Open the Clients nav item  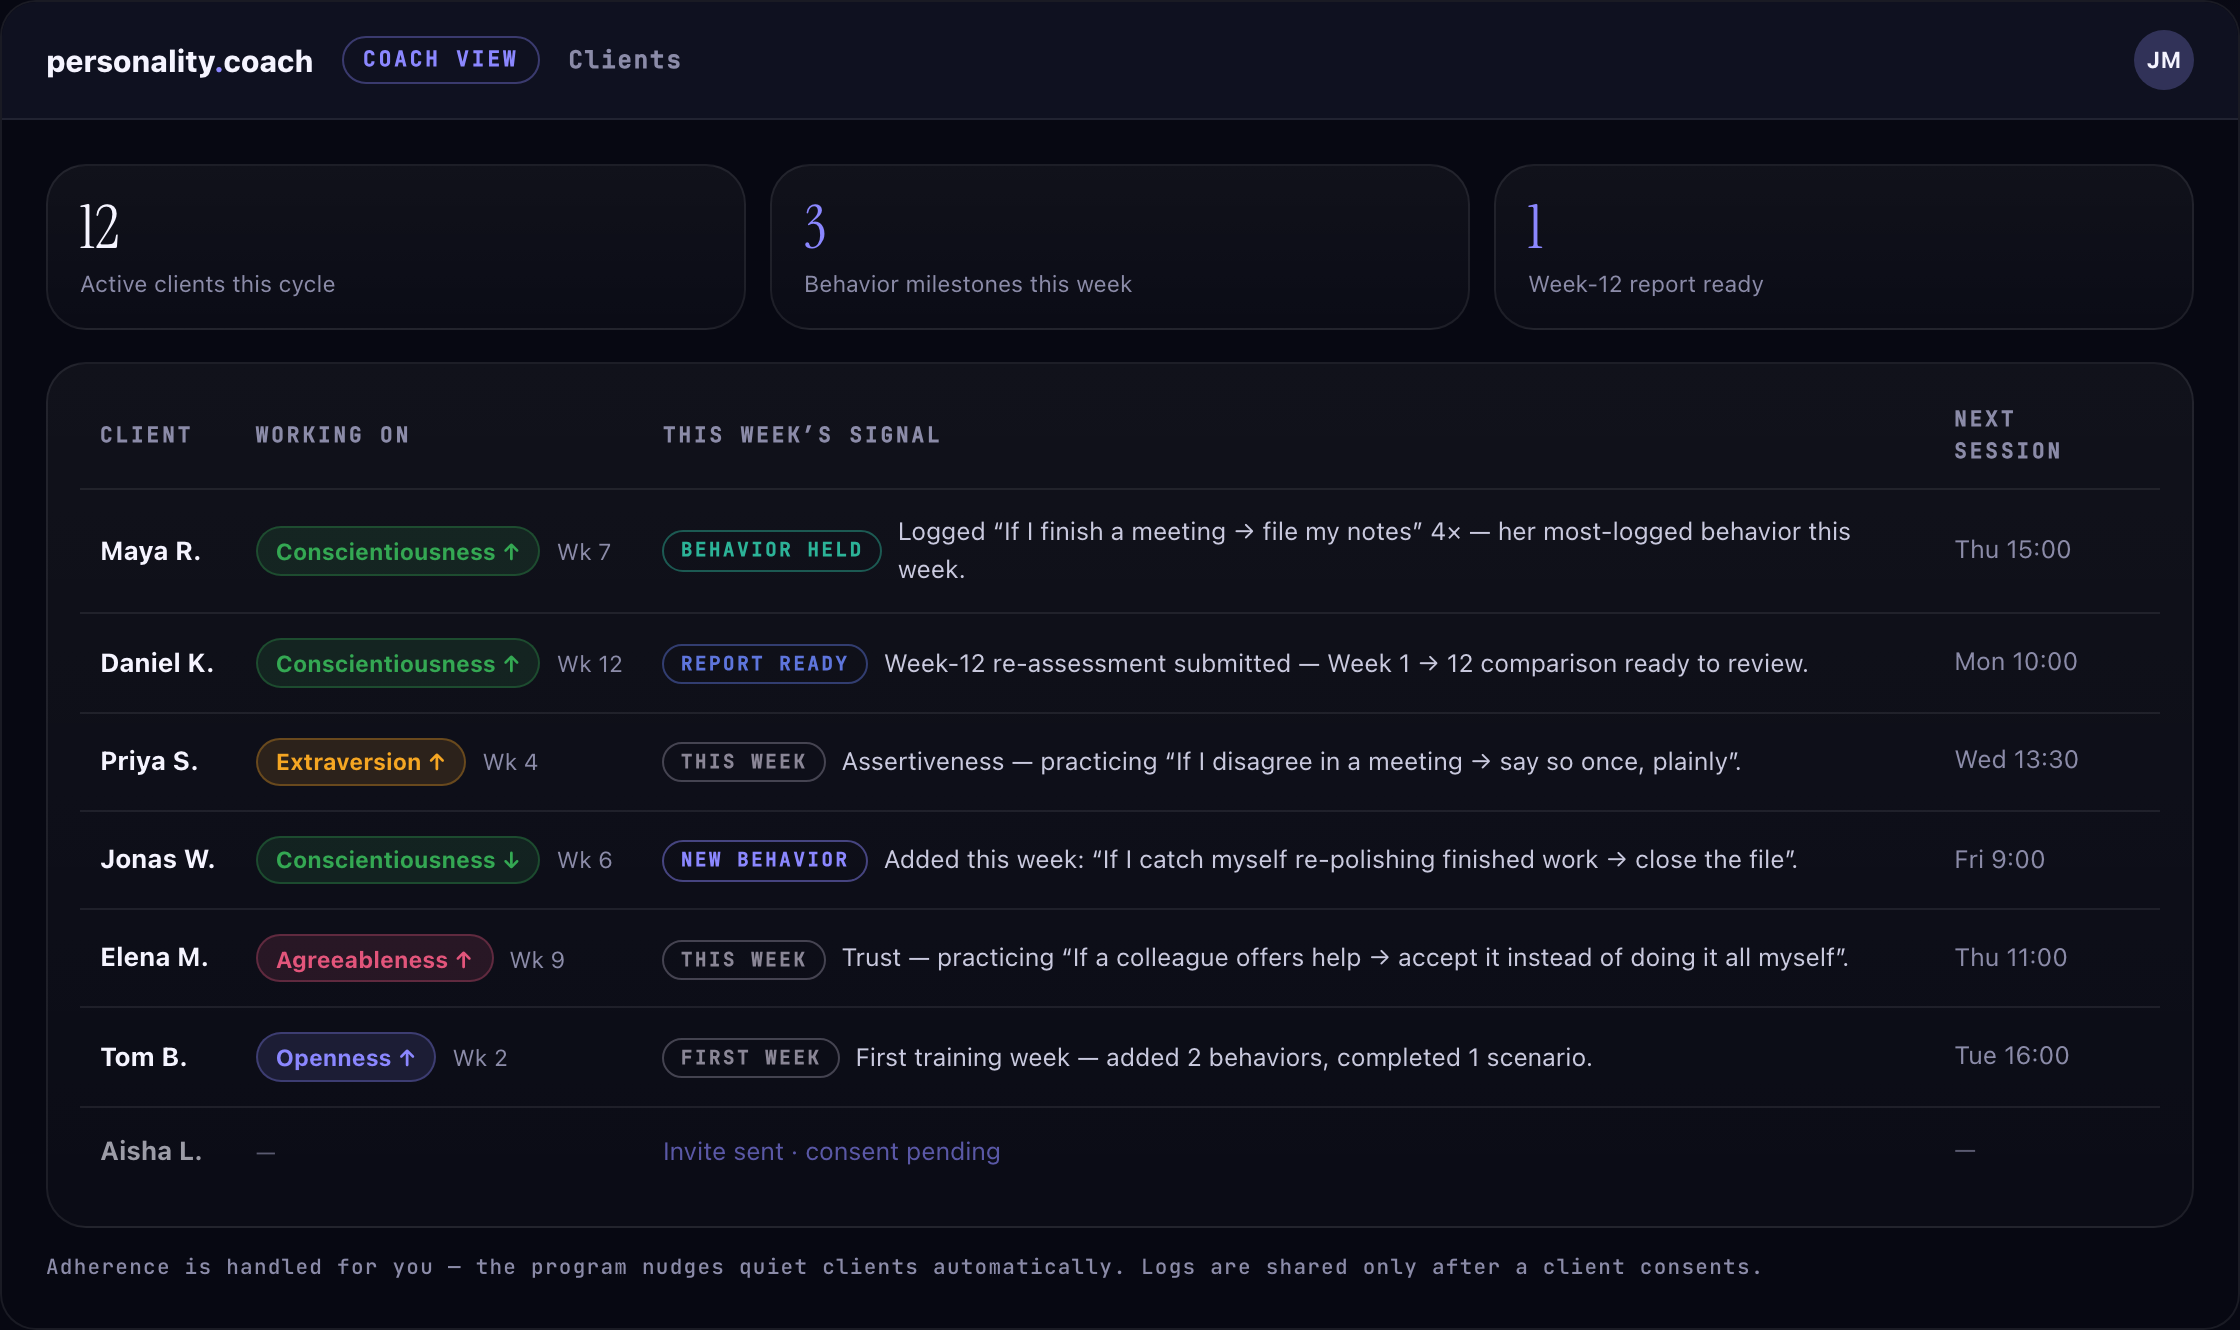[624, 60]
